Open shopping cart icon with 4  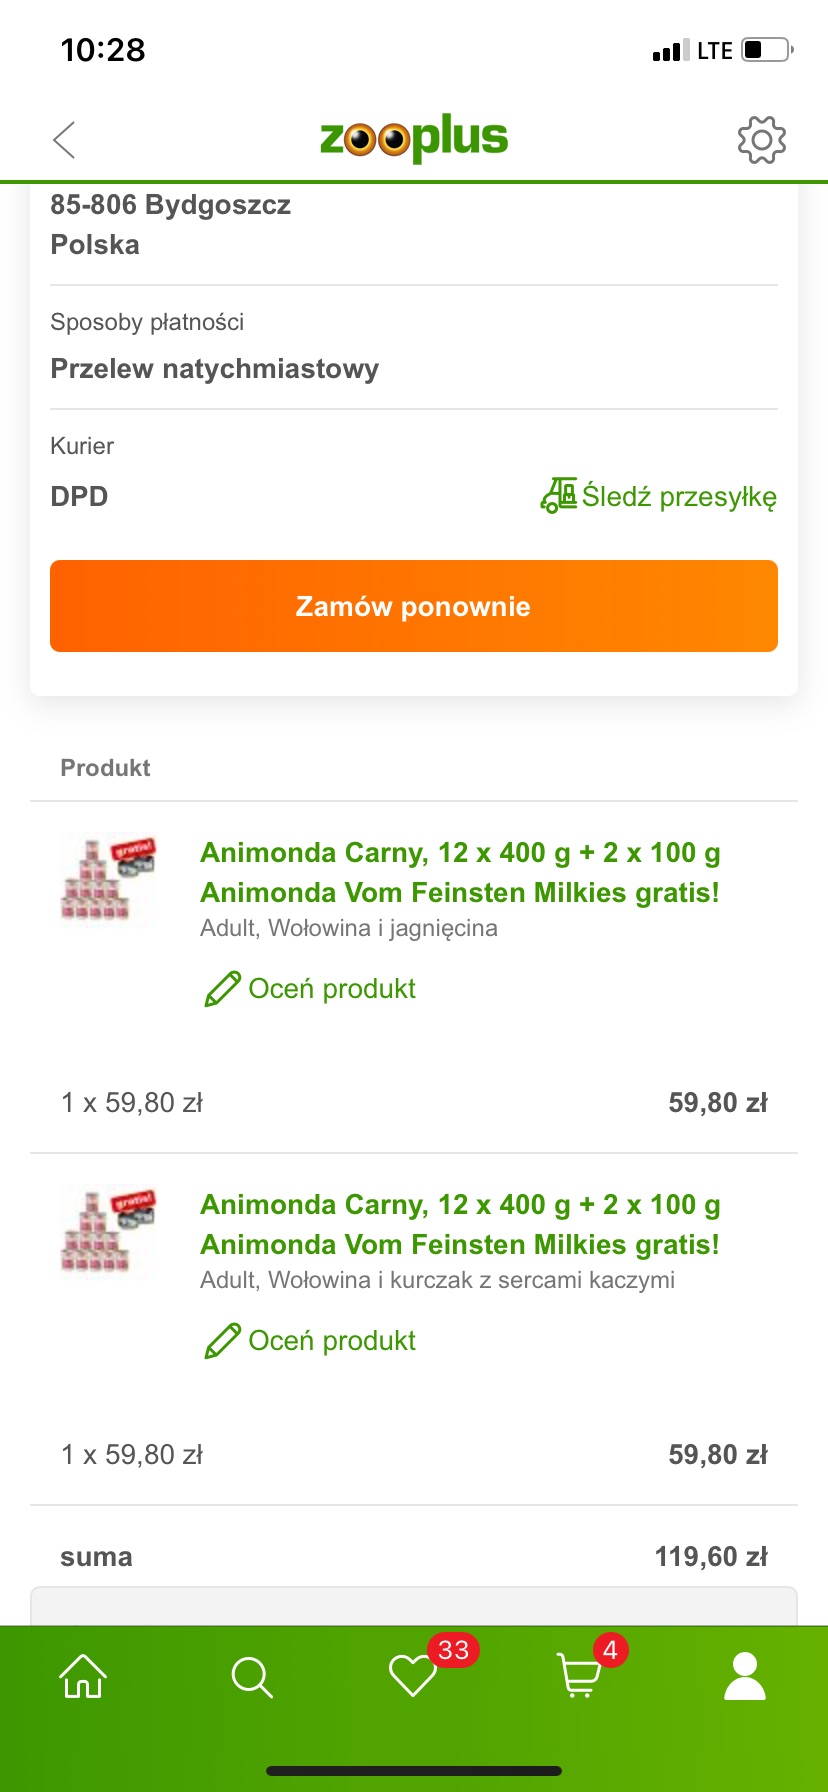coord(578,1676)
